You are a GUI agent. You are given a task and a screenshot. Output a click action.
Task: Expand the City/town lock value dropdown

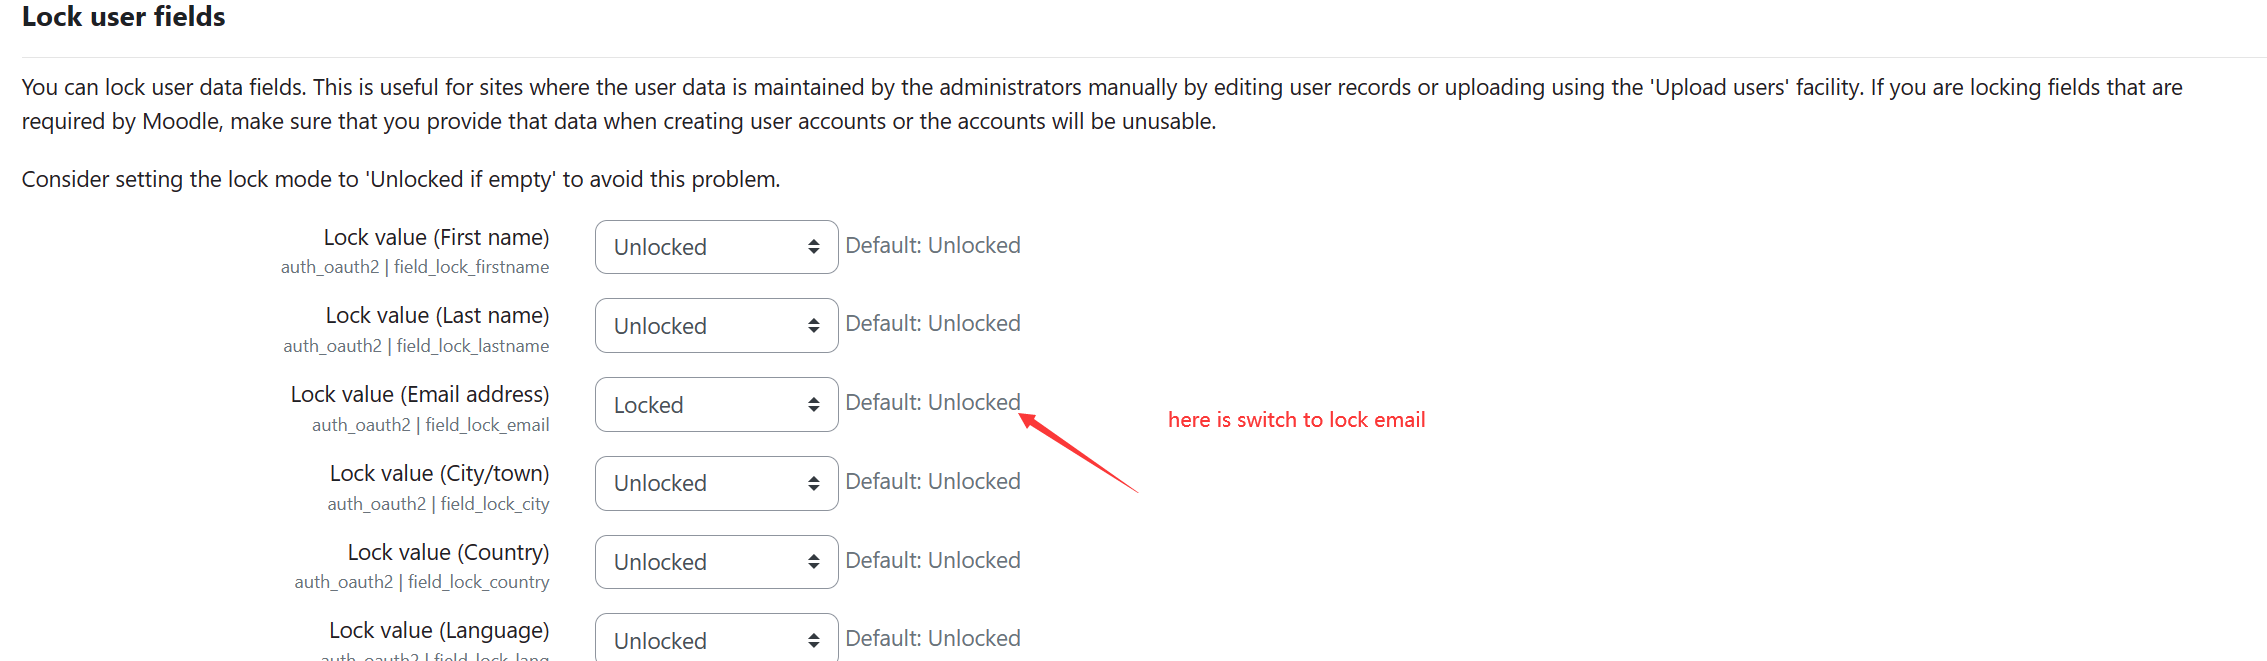pyautogui.click(x=716, y=484)
